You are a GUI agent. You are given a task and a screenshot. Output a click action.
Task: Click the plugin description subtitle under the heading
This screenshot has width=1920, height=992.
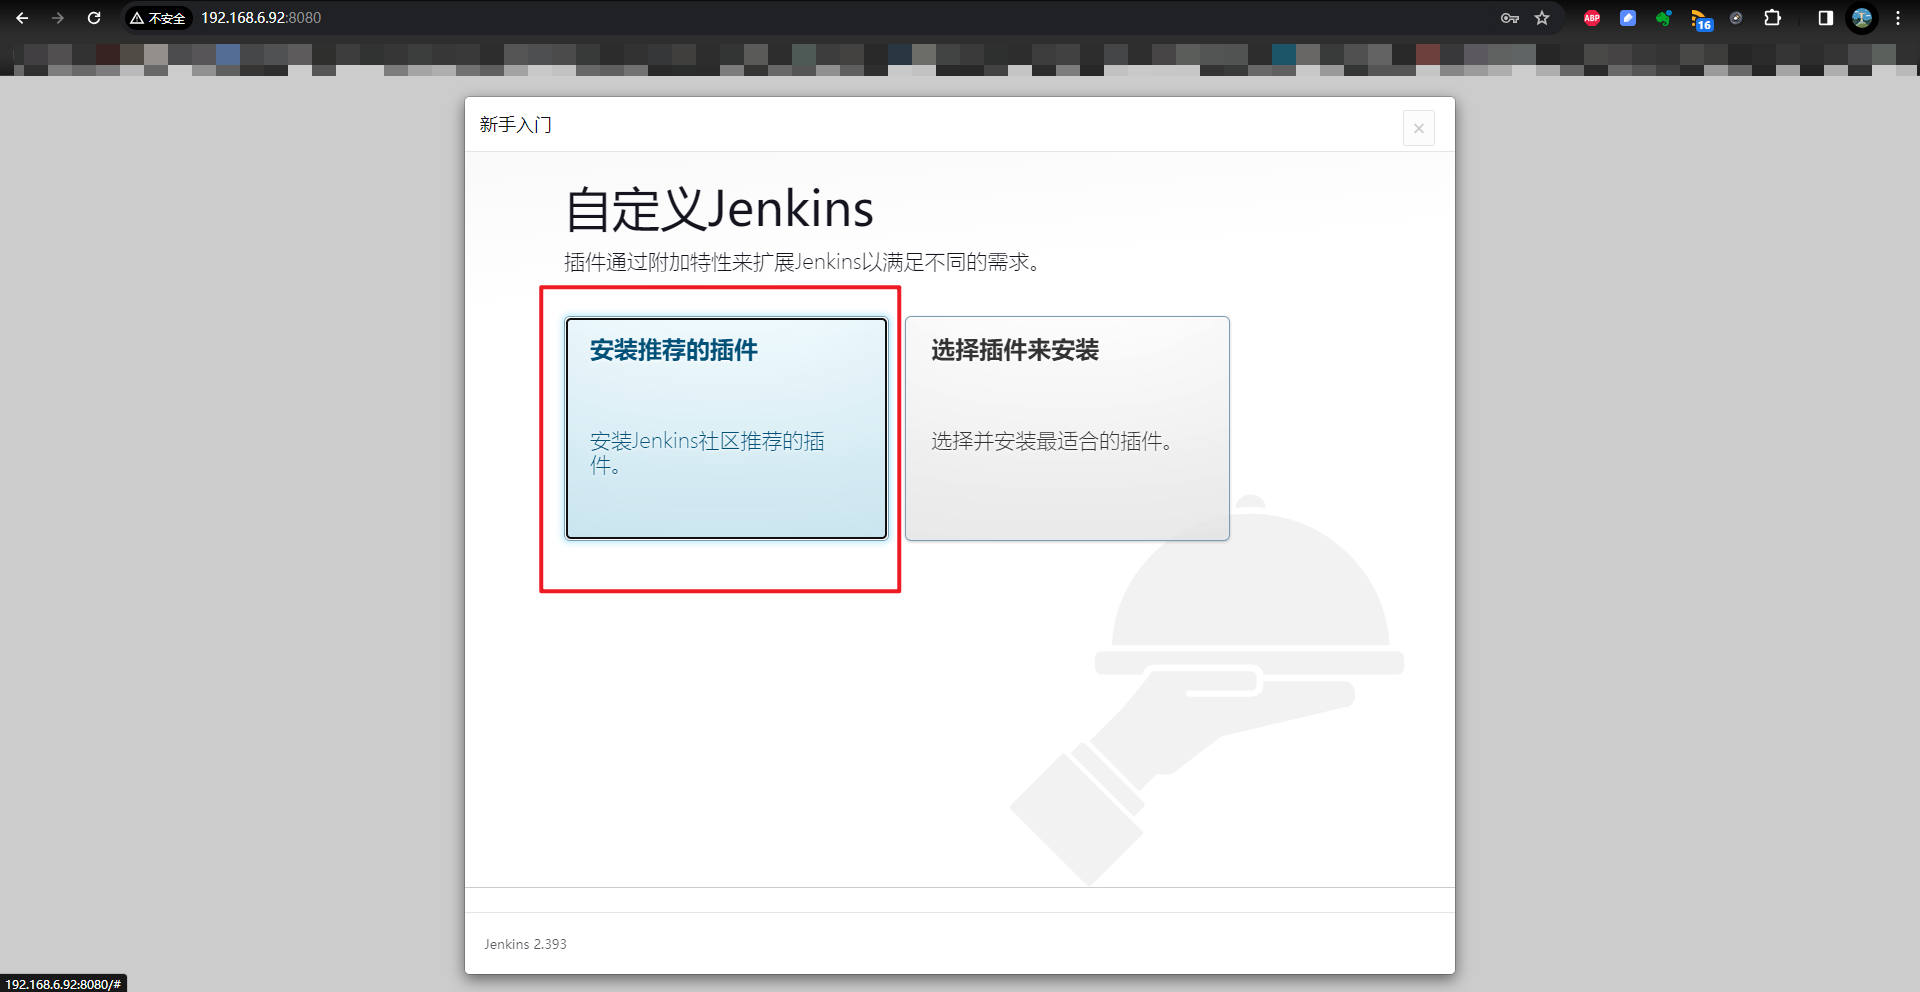pyautogui.click(x=805, y=262)
